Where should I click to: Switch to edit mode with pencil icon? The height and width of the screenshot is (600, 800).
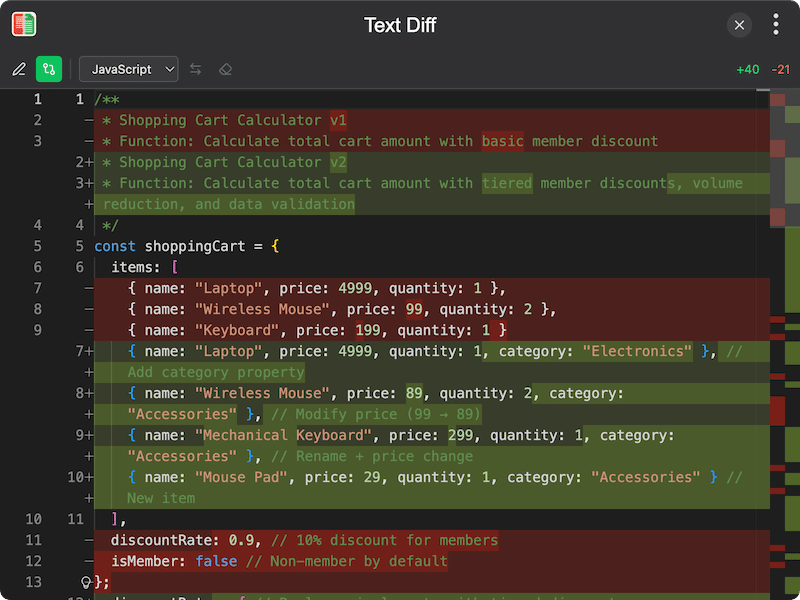point(19,69)
